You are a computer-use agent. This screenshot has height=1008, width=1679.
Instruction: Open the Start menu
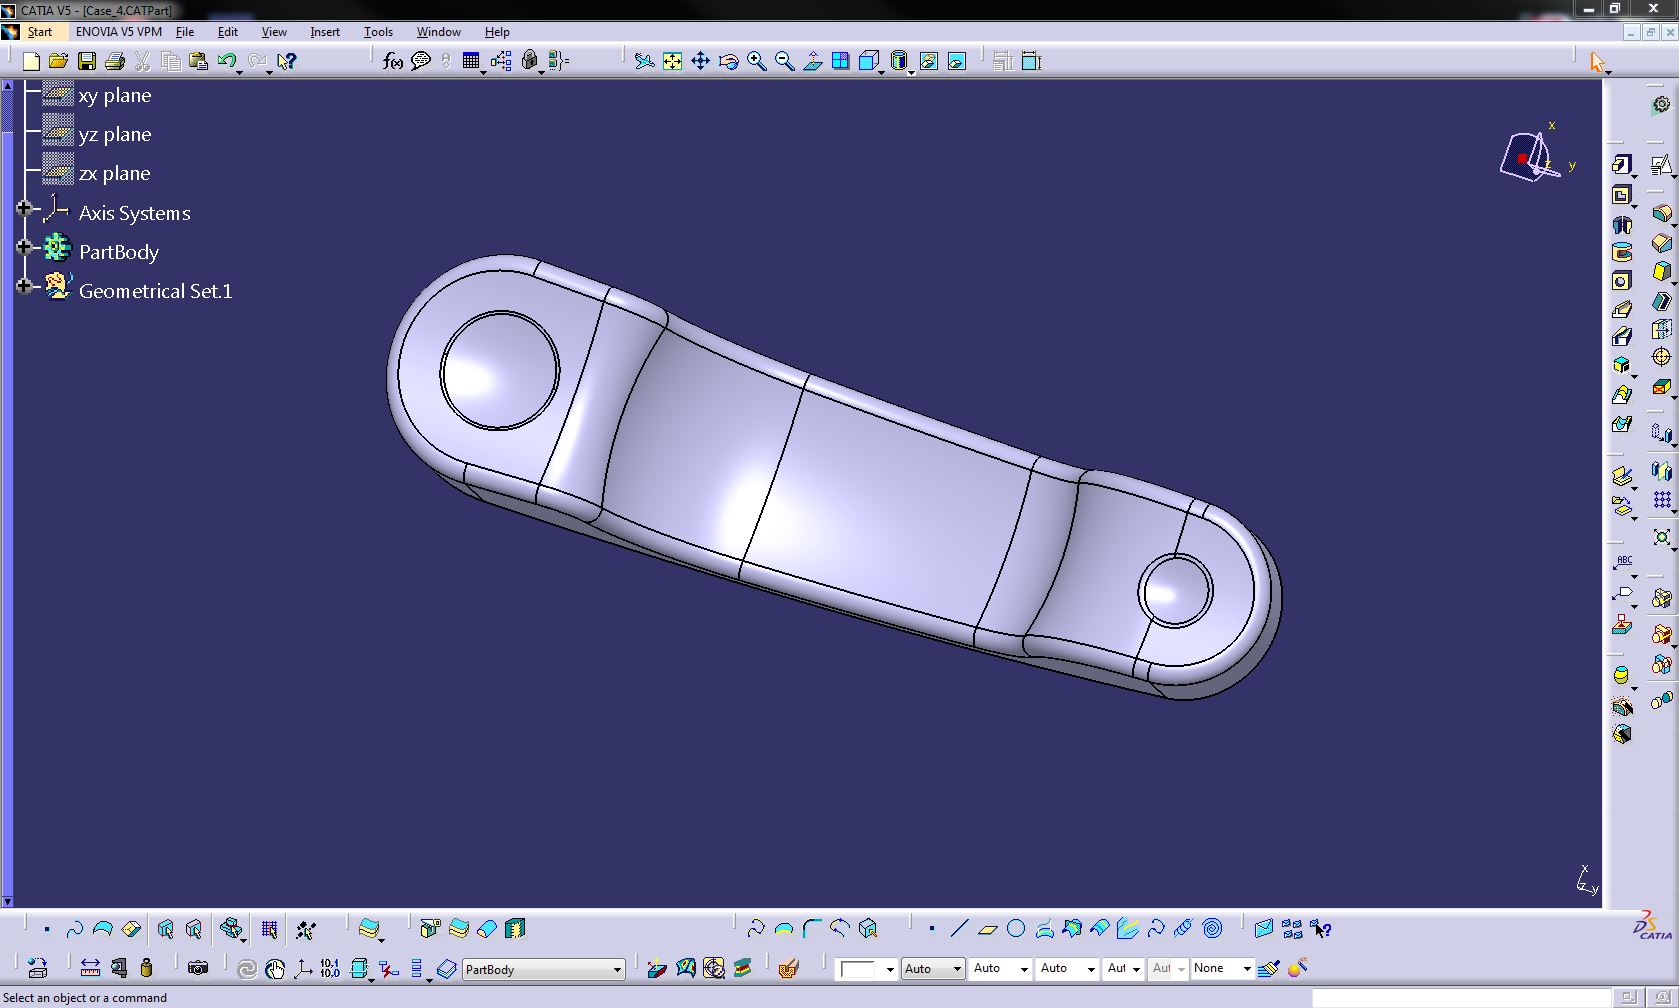click(40, 32)
